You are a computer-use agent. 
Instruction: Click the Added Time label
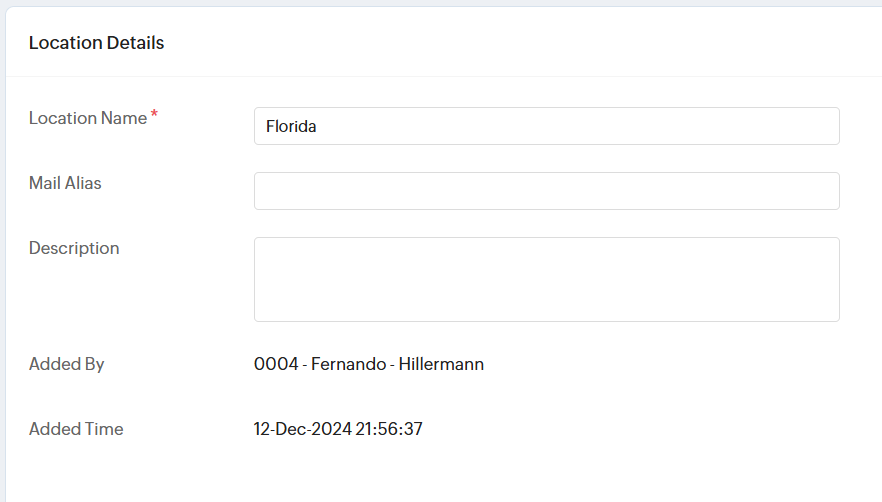pos(76,429)
